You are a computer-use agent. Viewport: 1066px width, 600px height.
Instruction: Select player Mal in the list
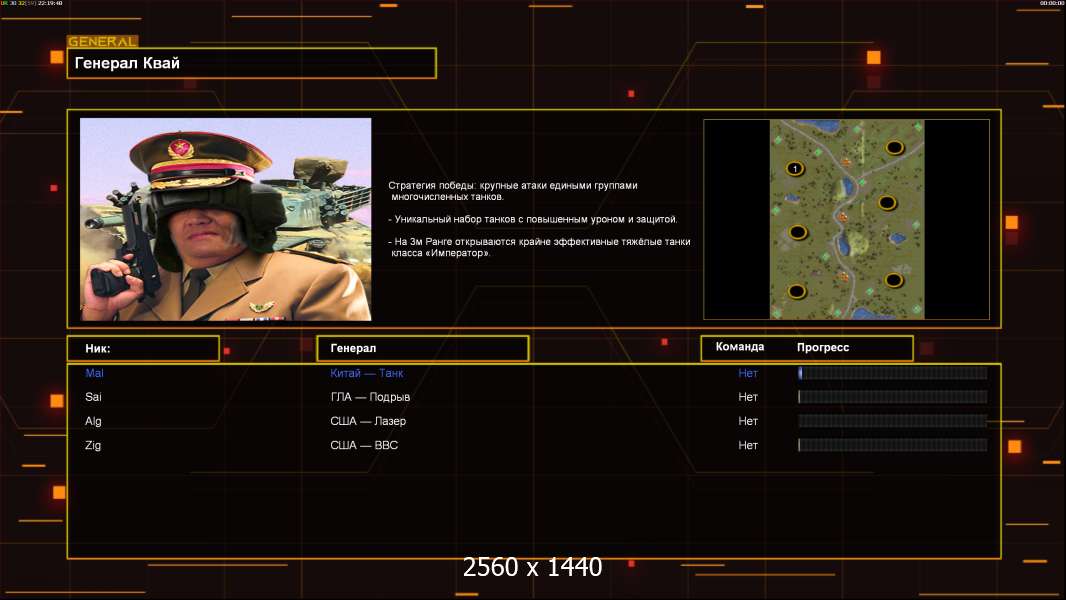[x=94, y=373]
